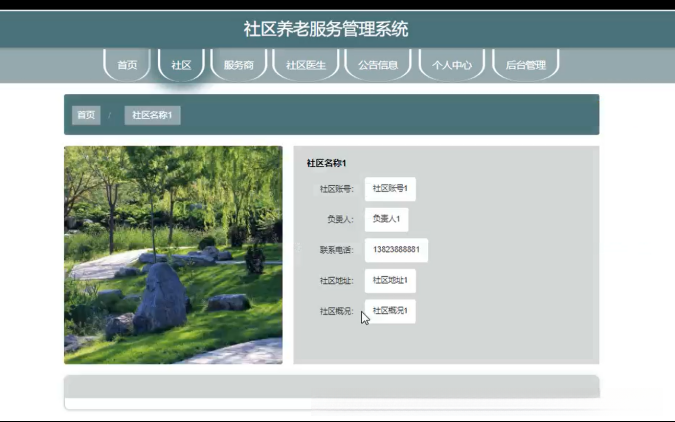Click the 负责人: label
Image resolution: width=675 pixels, height=422 pixels.
341,220
